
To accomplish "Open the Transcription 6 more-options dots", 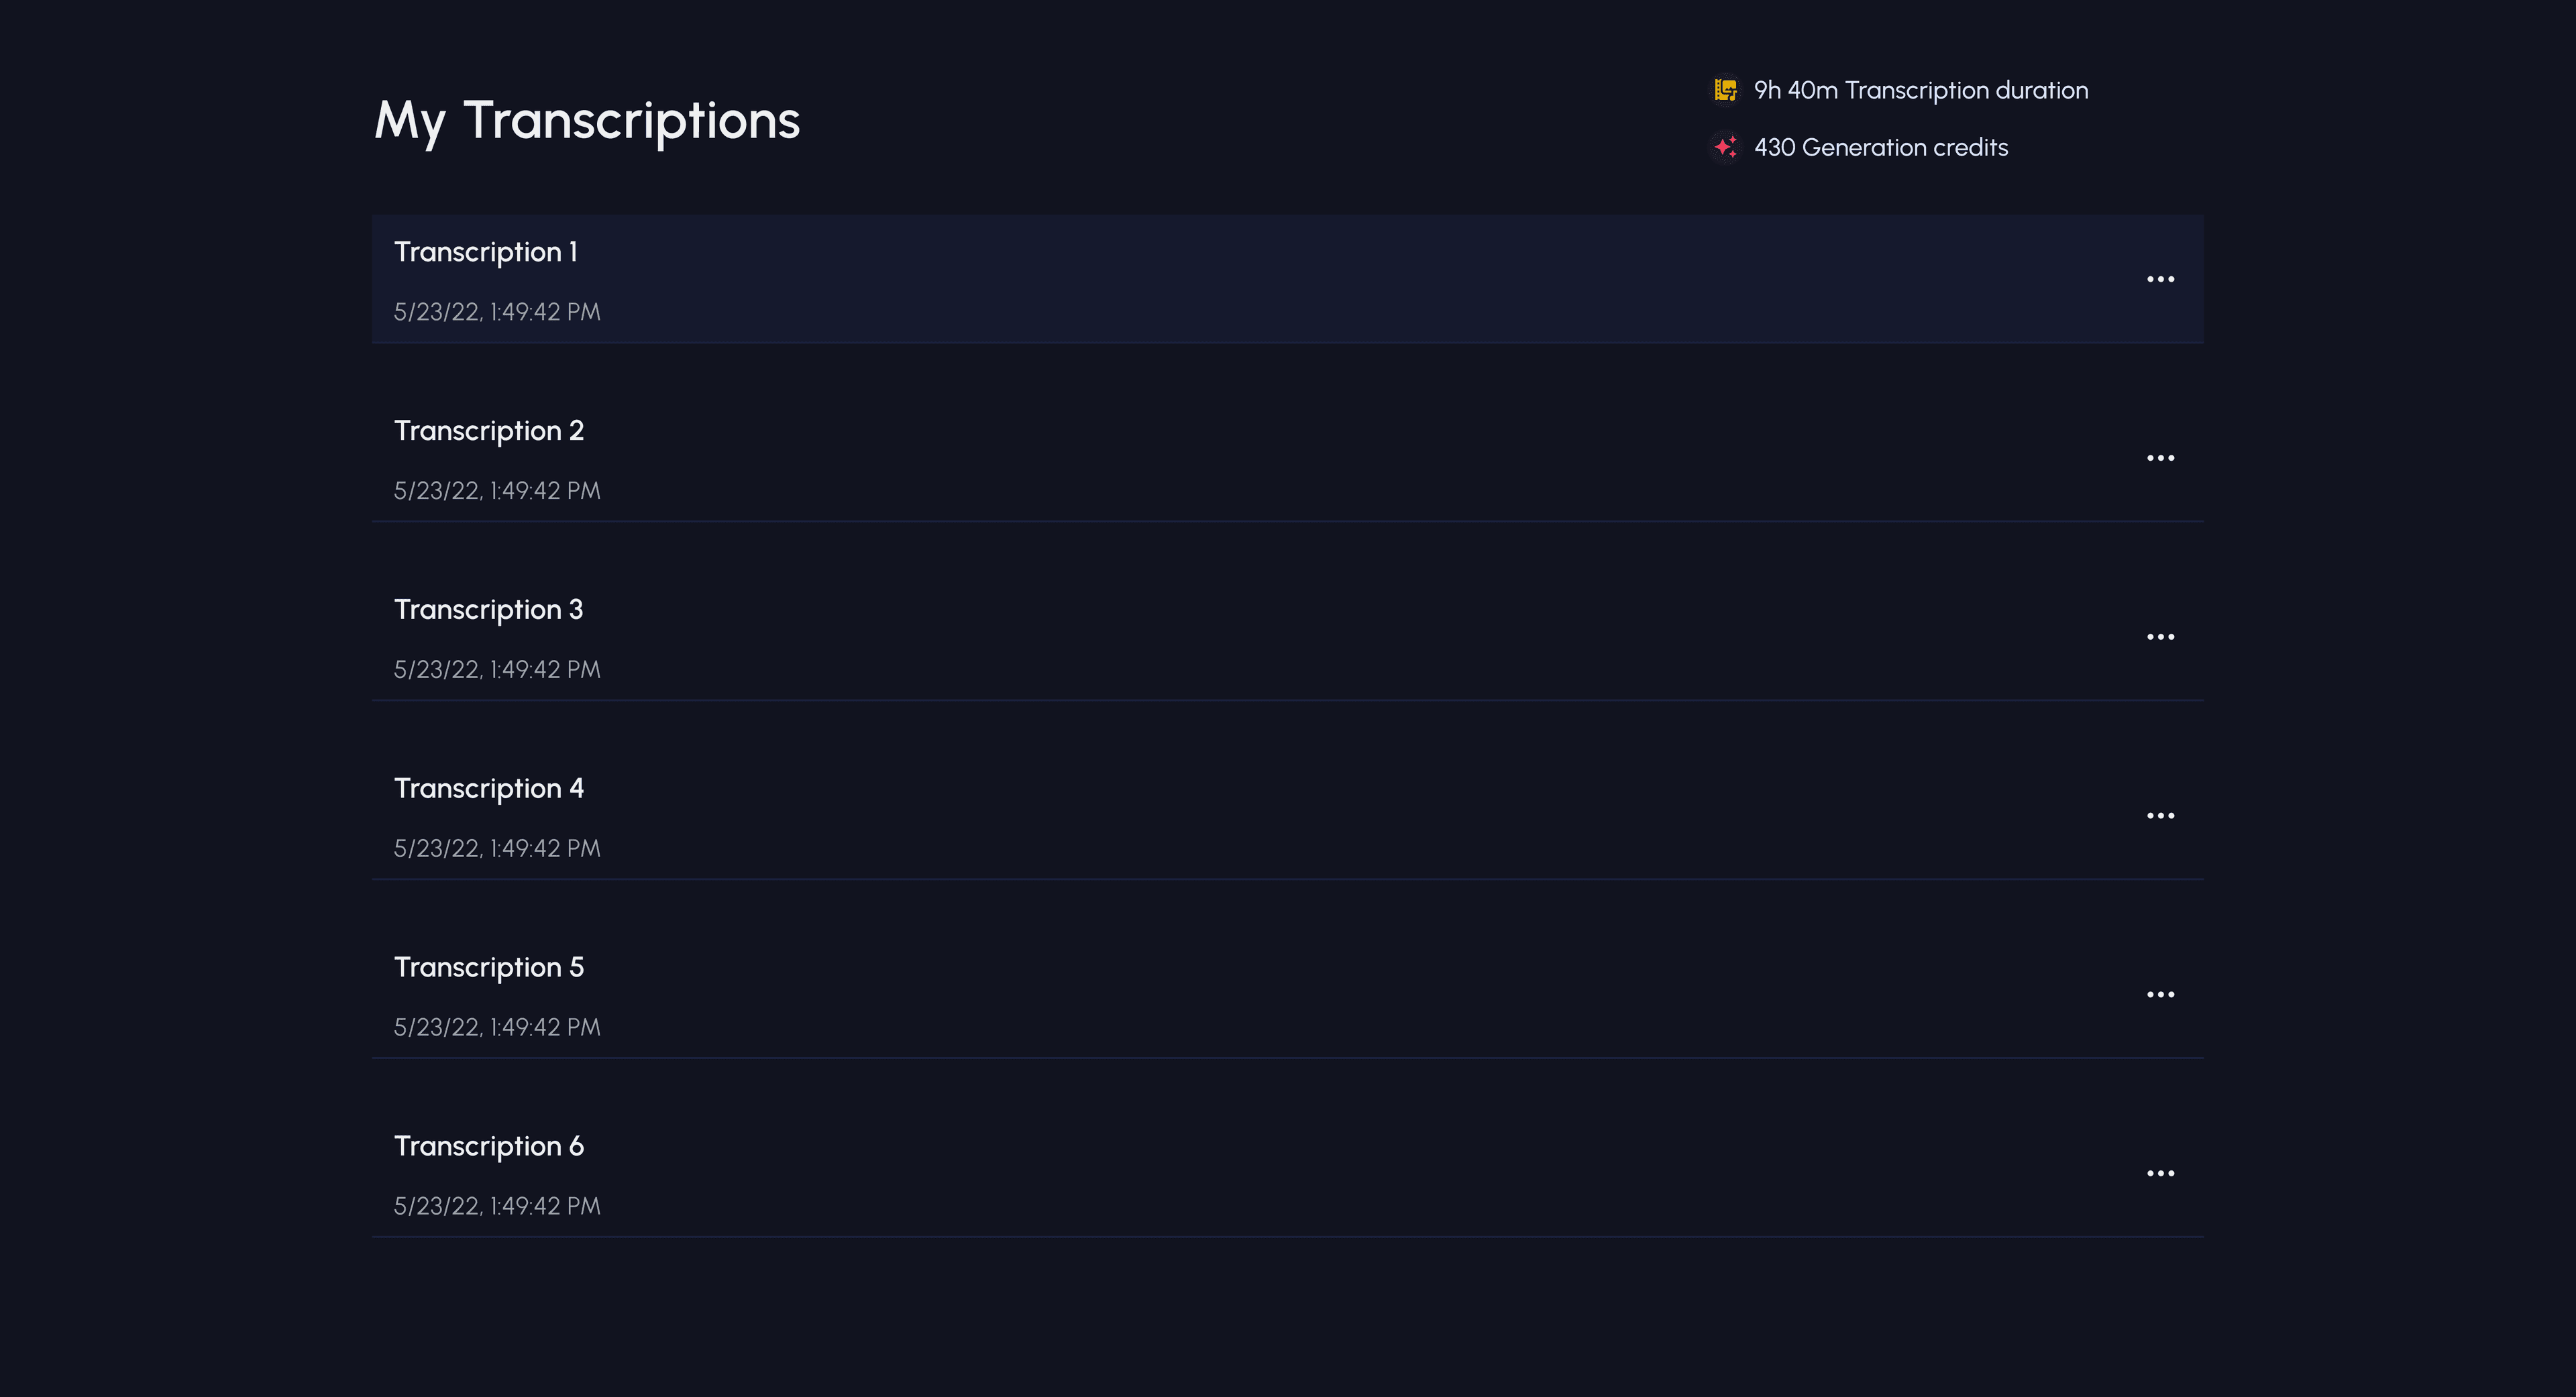I will (x=2160, y=1174).
